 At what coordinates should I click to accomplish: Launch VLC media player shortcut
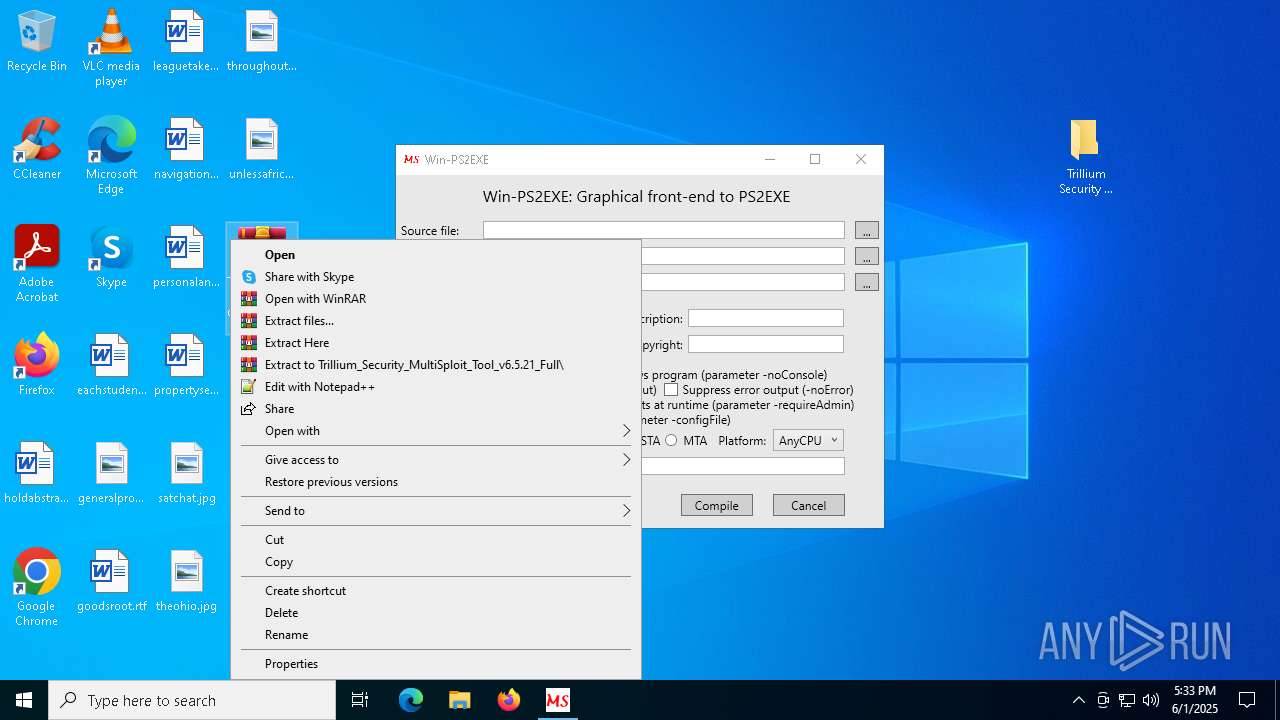tap(111, 48)
